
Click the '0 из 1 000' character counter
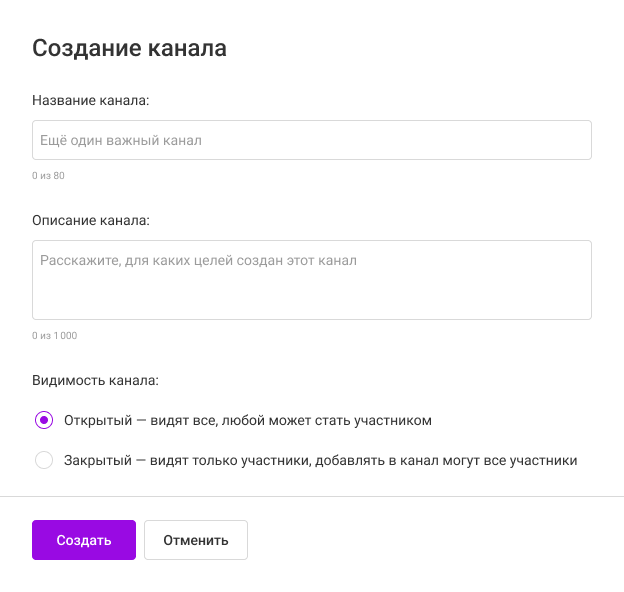(54, 336)
